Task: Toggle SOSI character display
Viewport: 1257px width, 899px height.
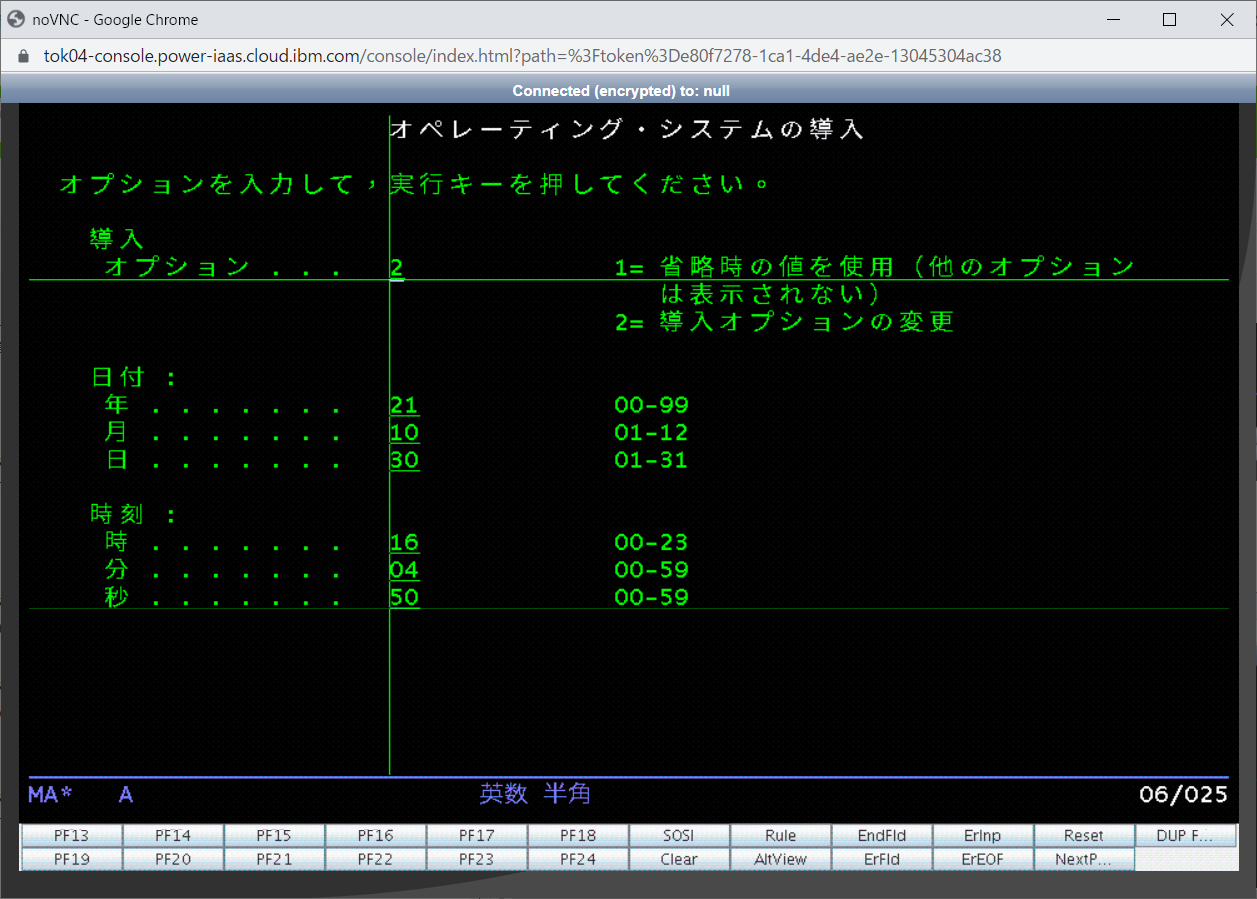Action: [x=678, y=835]
